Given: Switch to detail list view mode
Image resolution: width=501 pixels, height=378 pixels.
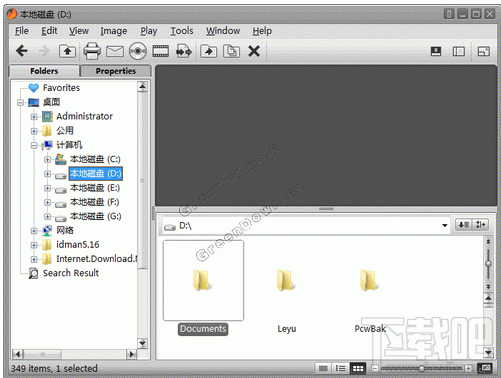Looking at the screenshot, I should (340, 368).
